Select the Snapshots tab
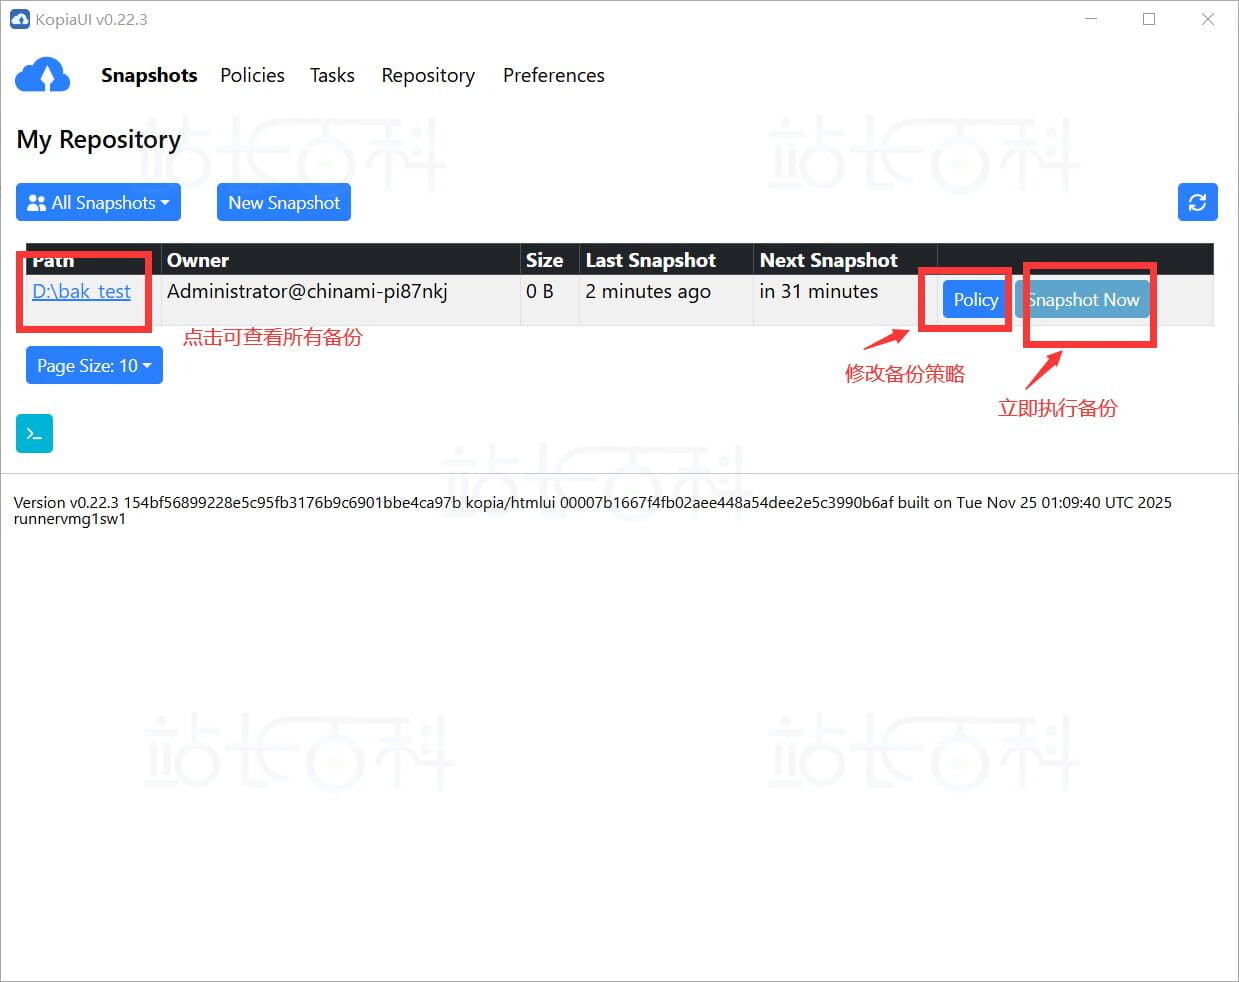The image size is (1239, 982). [149, 75]
